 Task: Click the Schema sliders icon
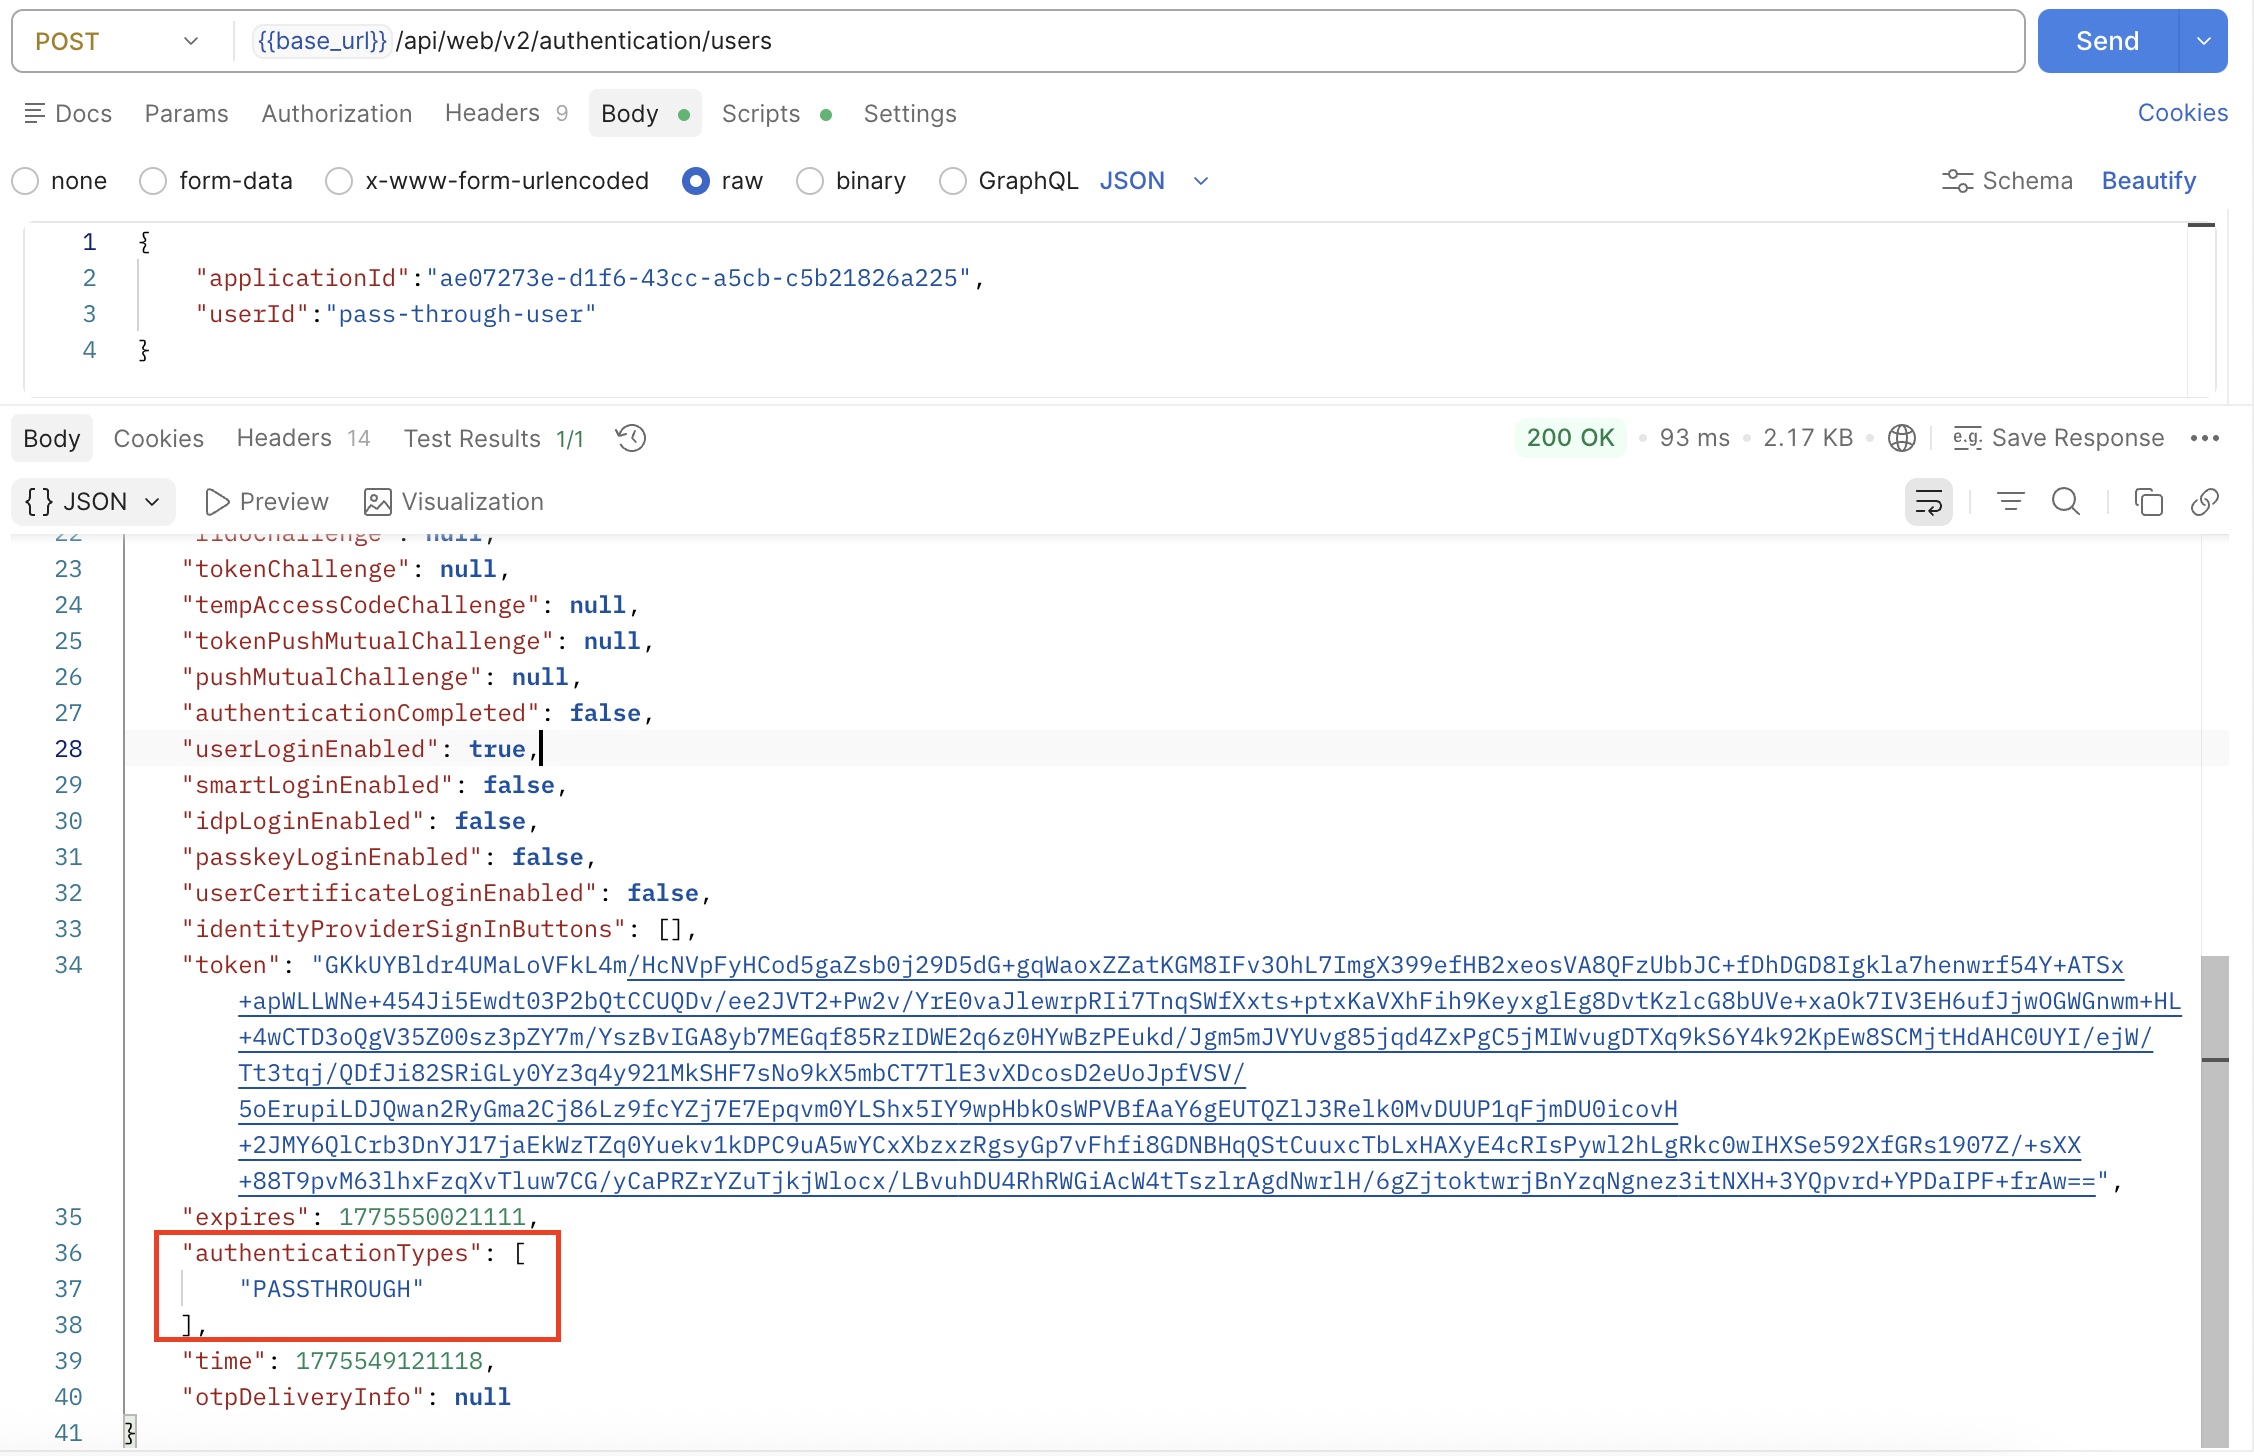coord(1957,181)
